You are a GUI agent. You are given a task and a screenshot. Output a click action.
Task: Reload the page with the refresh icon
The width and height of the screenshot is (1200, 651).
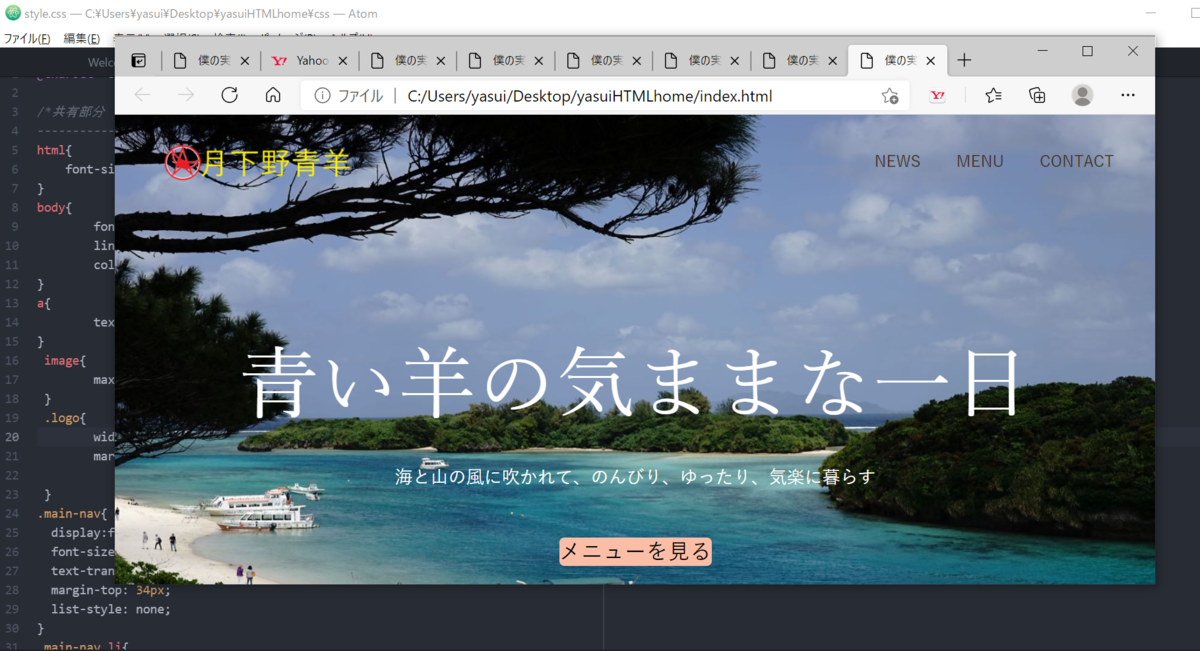(x=229, y=95)
